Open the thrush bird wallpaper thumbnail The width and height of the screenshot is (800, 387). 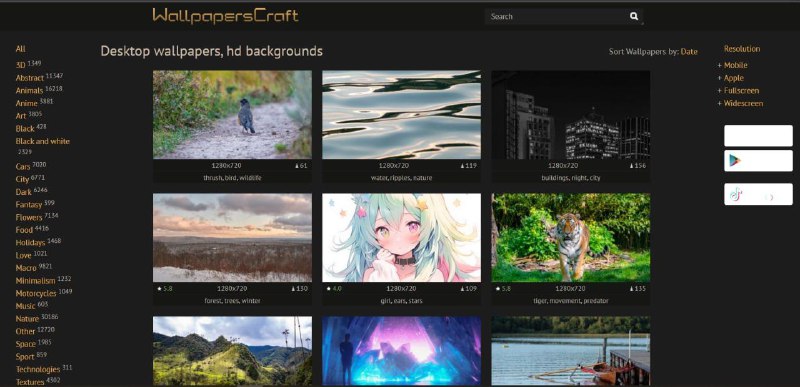232,115
